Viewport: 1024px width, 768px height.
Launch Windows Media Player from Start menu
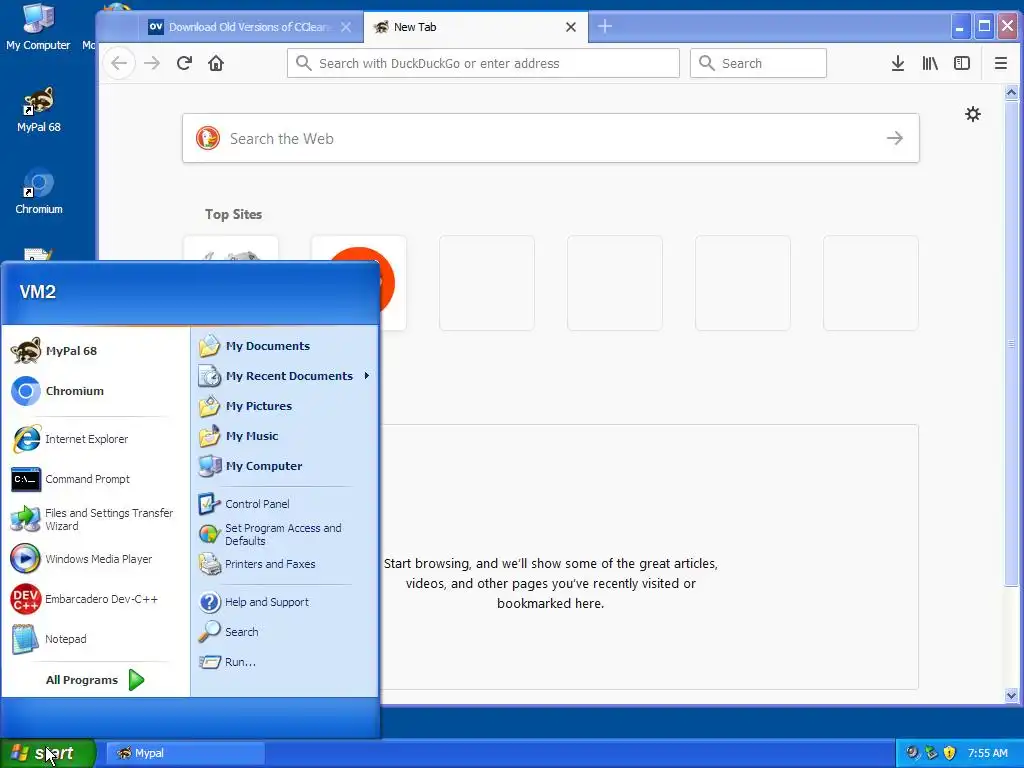point(95,559)
